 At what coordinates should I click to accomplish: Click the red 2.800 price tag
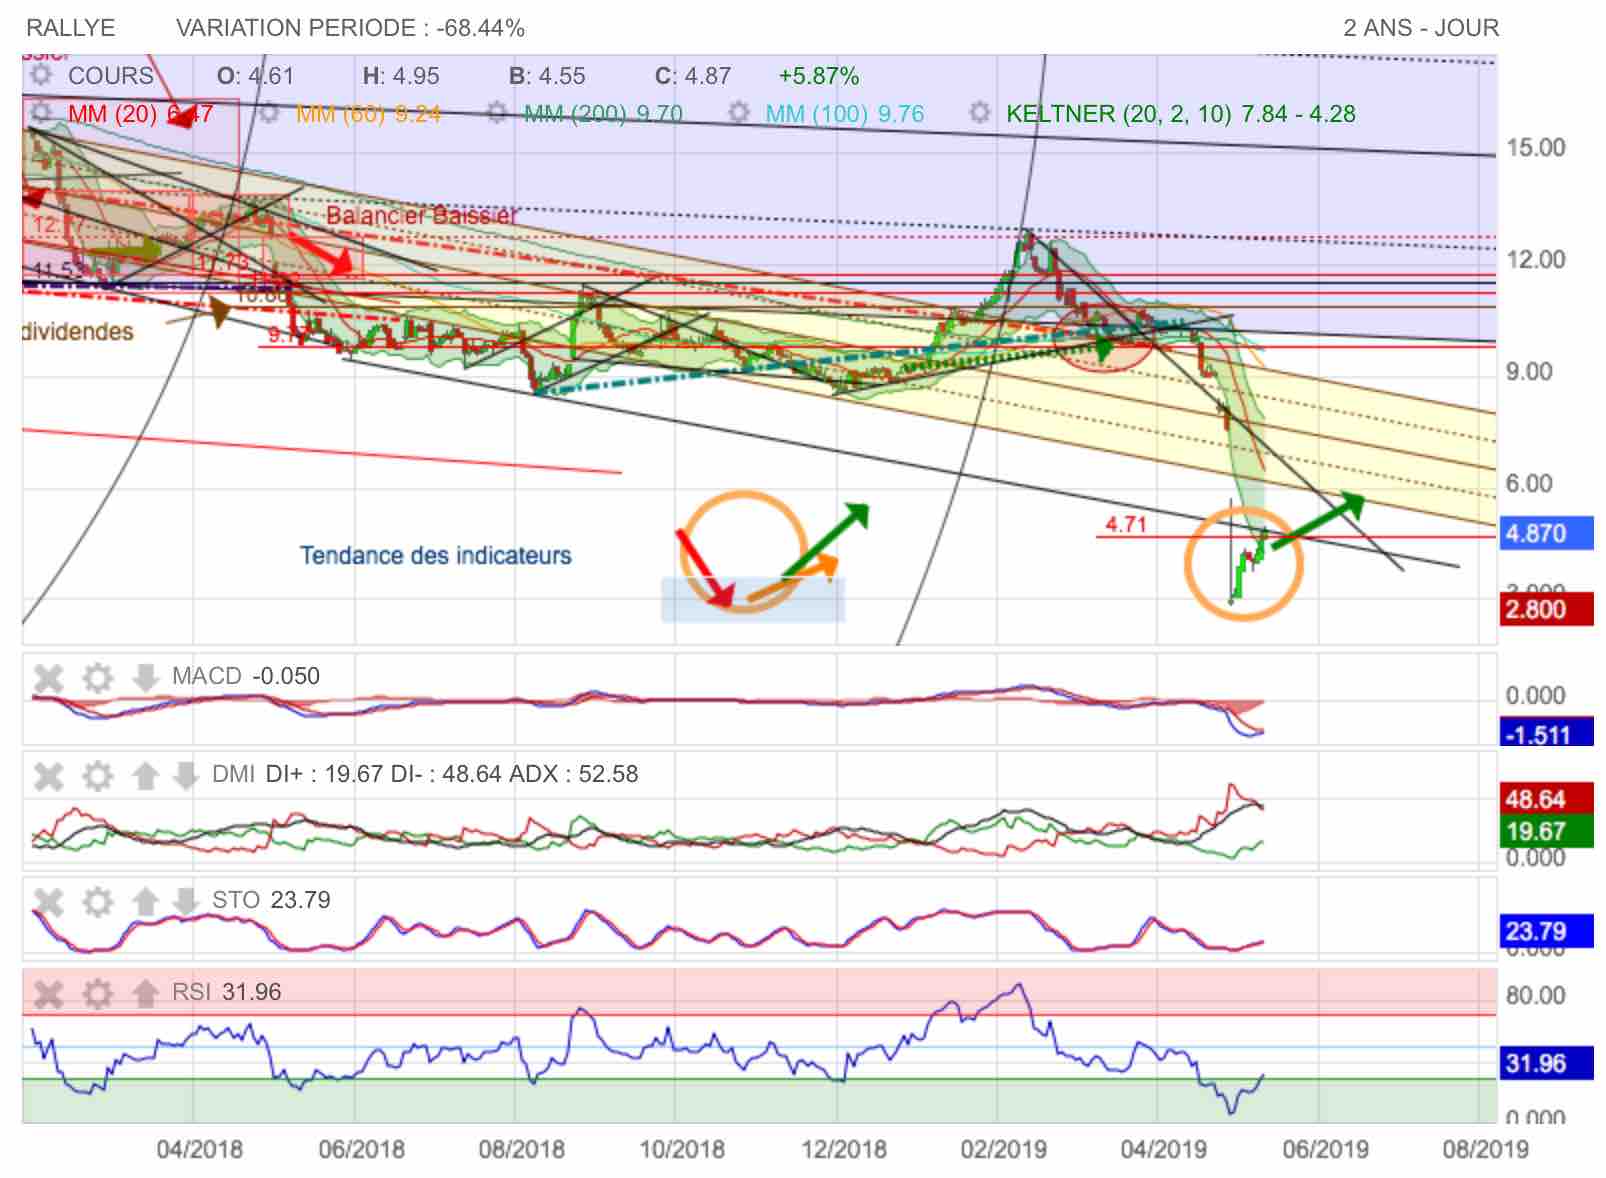tap(1546, 610)
